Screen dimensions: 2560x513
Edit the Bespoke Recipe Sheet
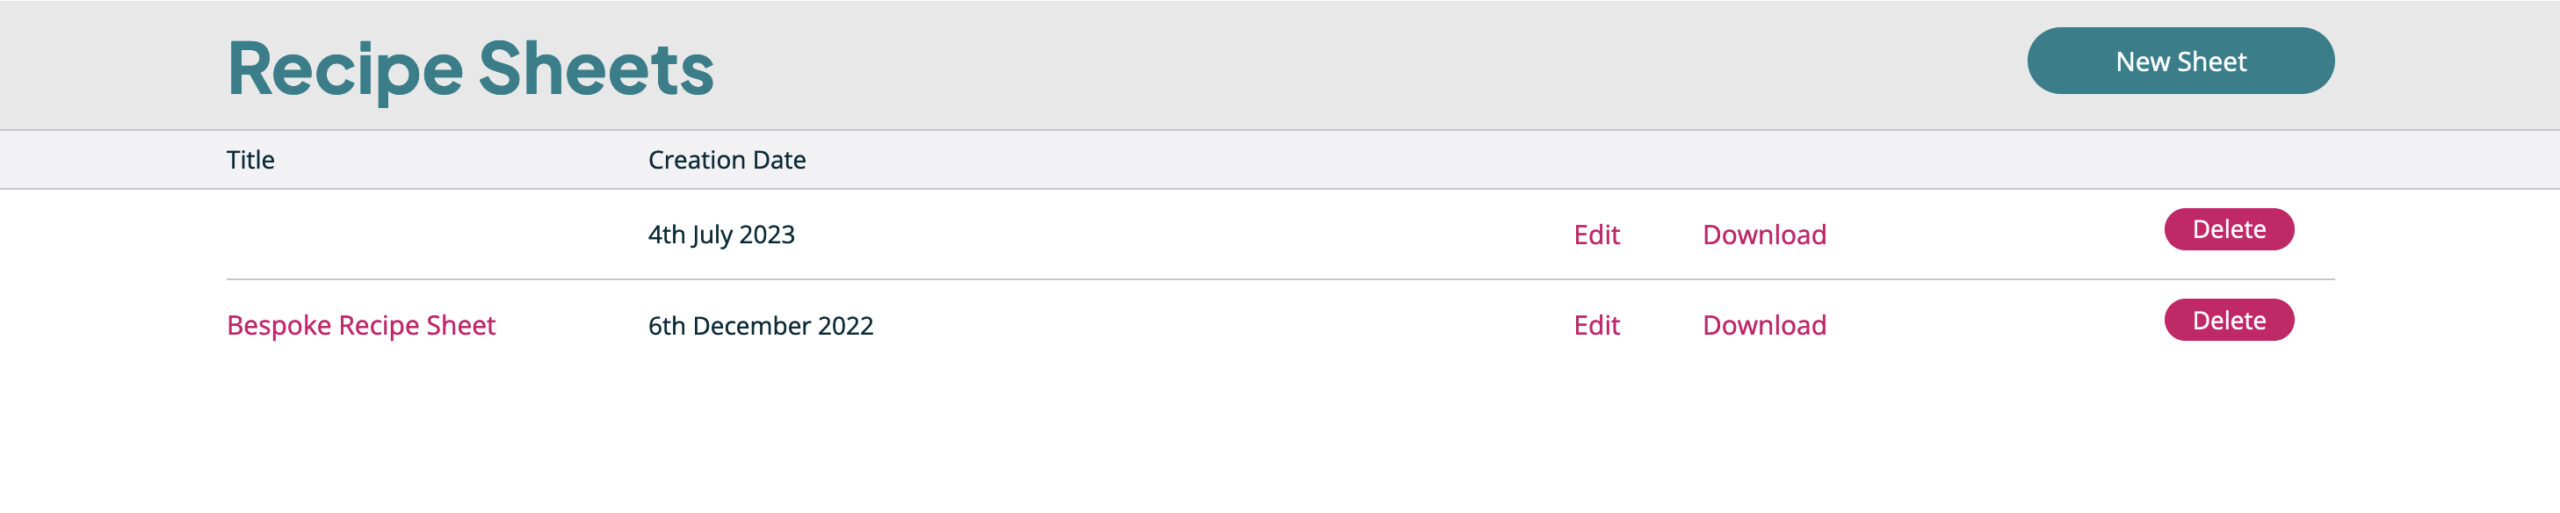(1596, 325)
